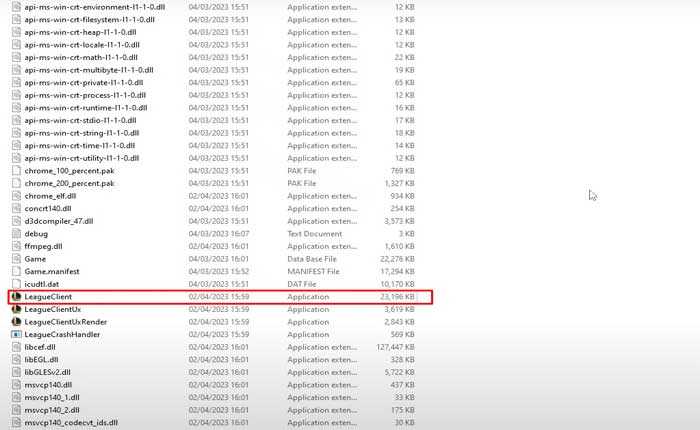This screenshot has height=430, width=700.
Task: Select the LeagueClientUxRender application icon
Action: coord(16,322)
